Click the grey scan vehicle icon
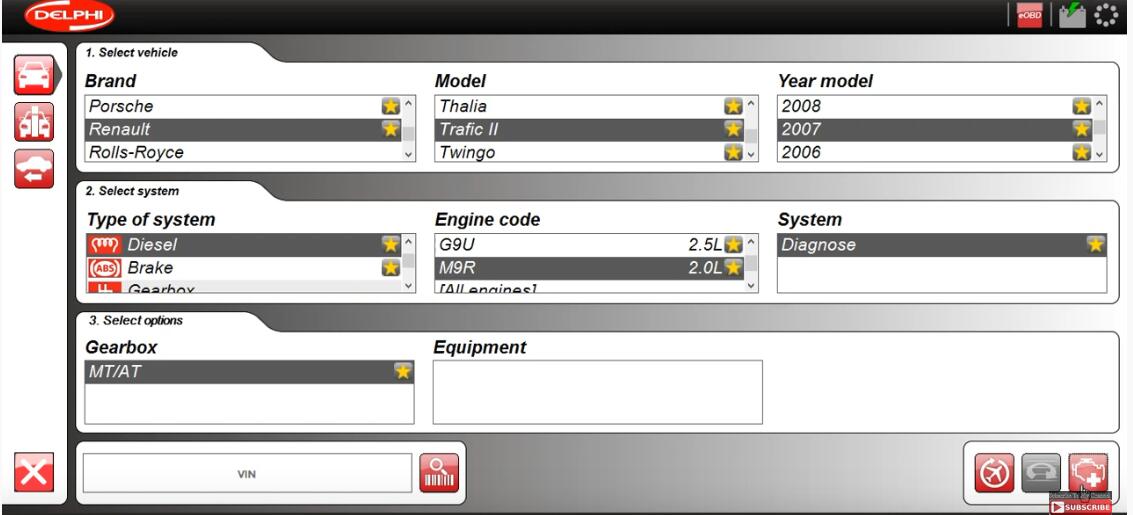Image resolution: width=1133 pixels, height=515 pixels. tap(1041, 473)
